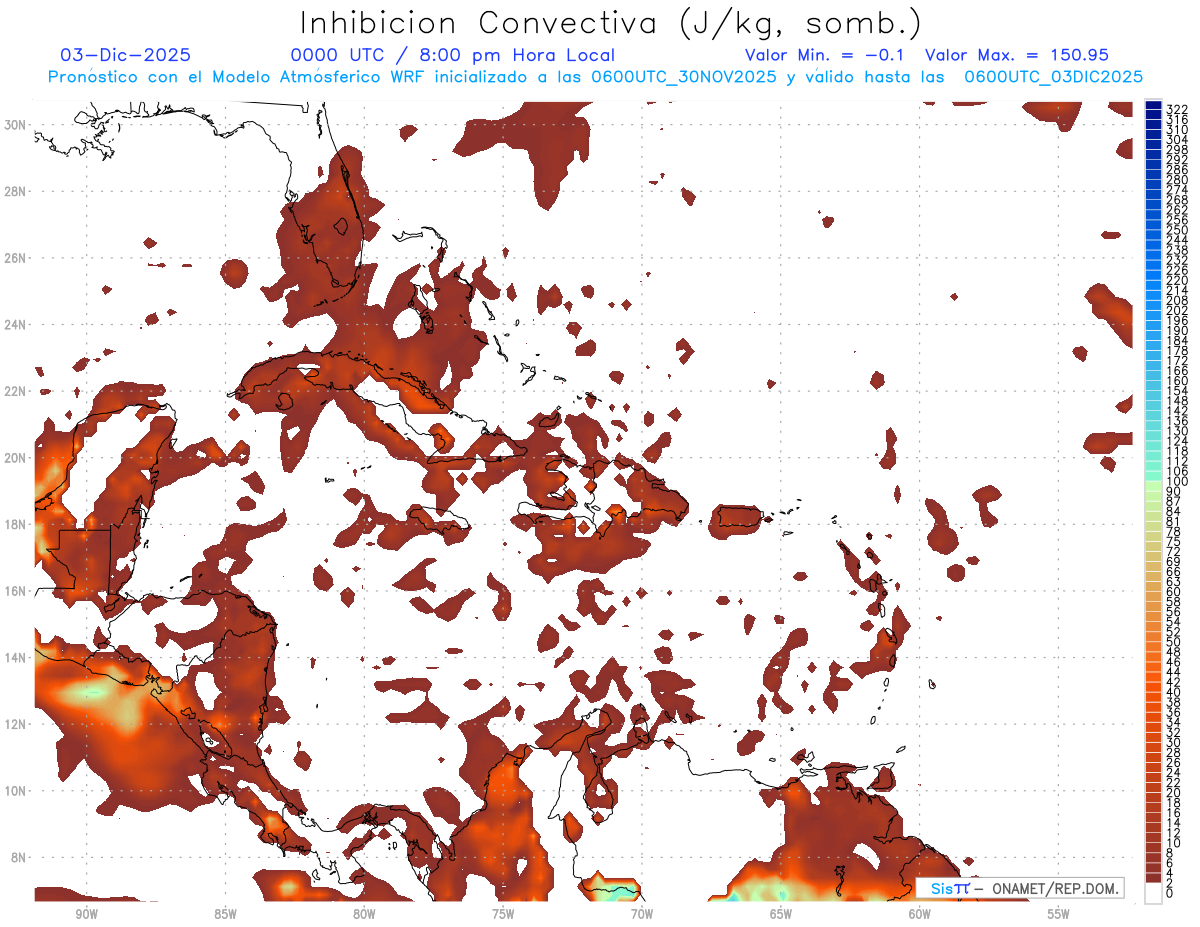Click the "60W" longitude label
1200x927 pixels.
point(920,914)
